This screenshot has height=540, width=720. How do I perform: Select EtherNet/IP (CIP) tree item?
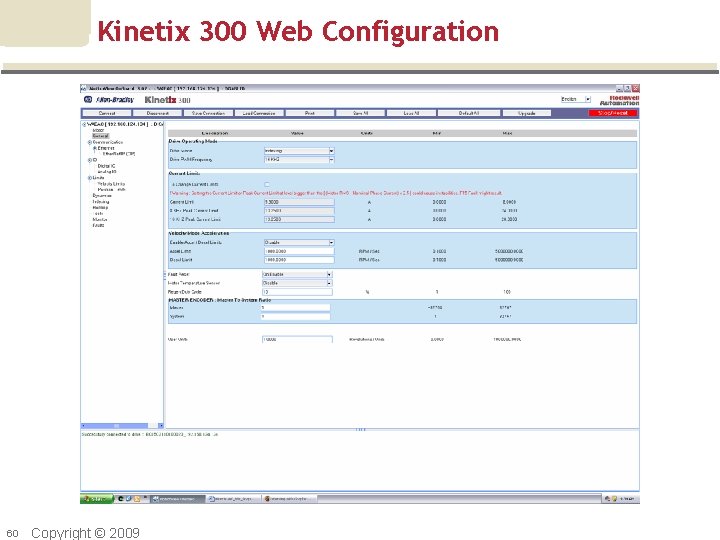point(119,154)
